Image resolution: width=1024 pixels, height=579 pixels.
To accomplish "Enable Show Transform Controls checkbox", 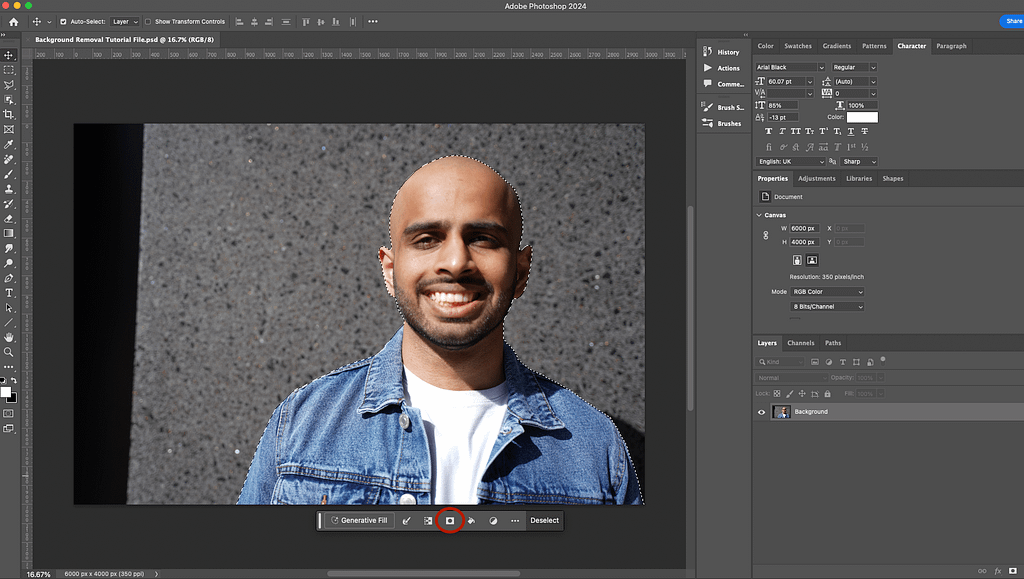I will (x=149, y=21).
